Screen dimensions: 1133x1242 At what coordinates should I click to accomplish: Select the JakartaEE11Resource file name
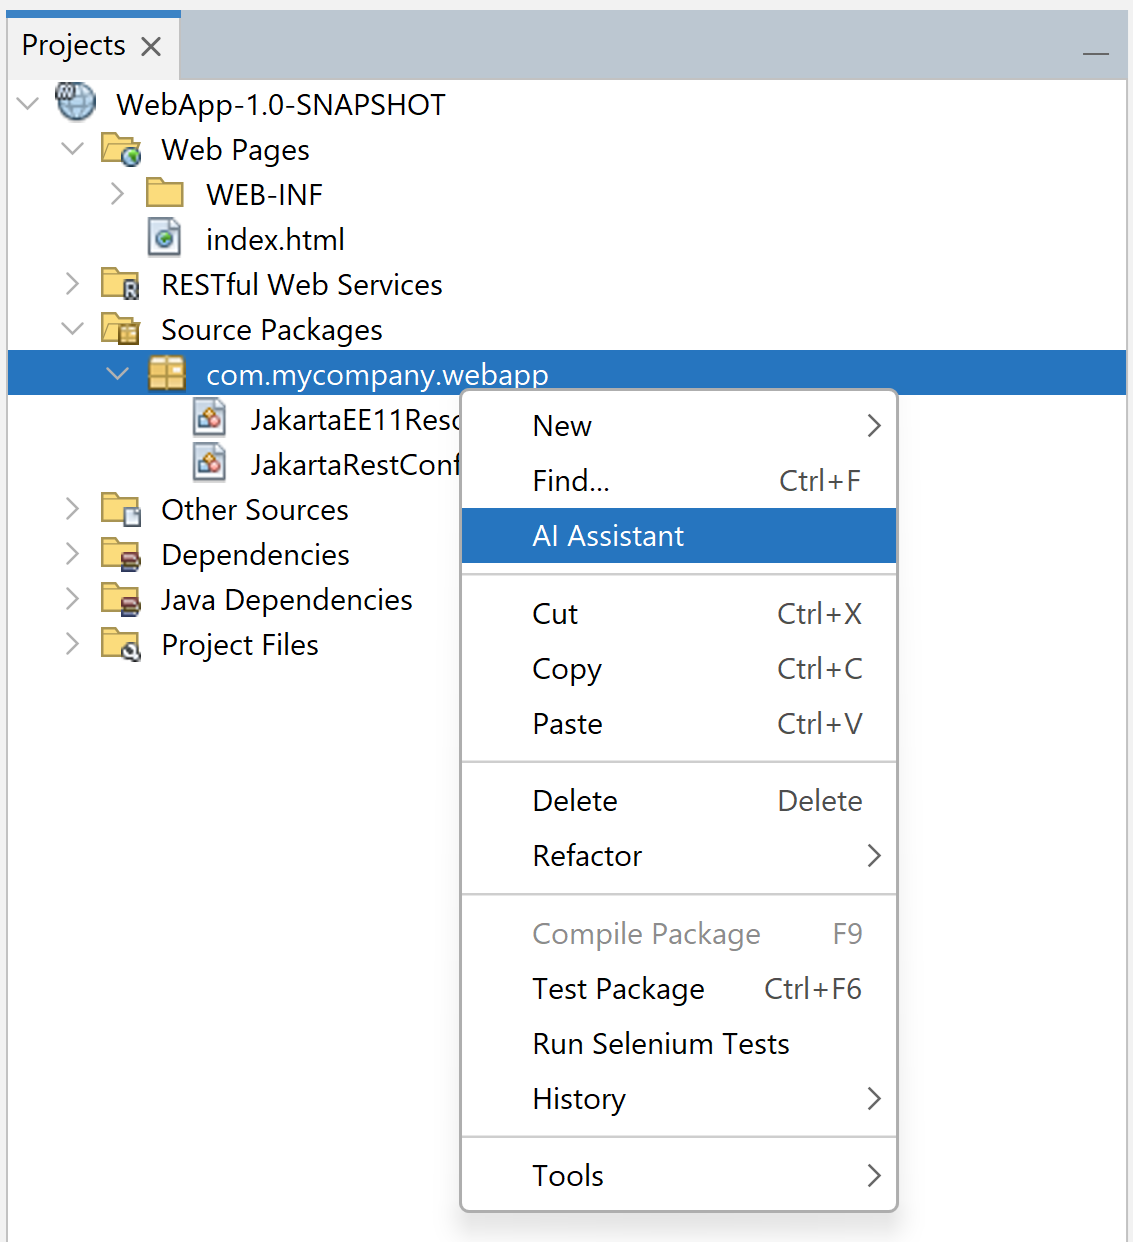tap(355, 419)
